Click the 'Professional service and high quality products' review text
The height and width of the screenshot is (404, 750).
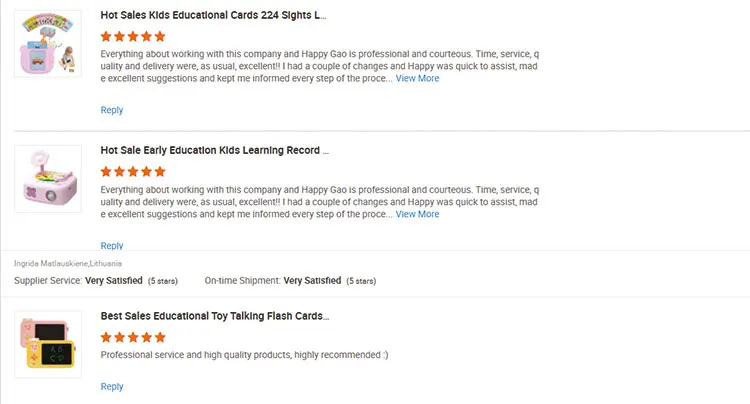point(244,355)
